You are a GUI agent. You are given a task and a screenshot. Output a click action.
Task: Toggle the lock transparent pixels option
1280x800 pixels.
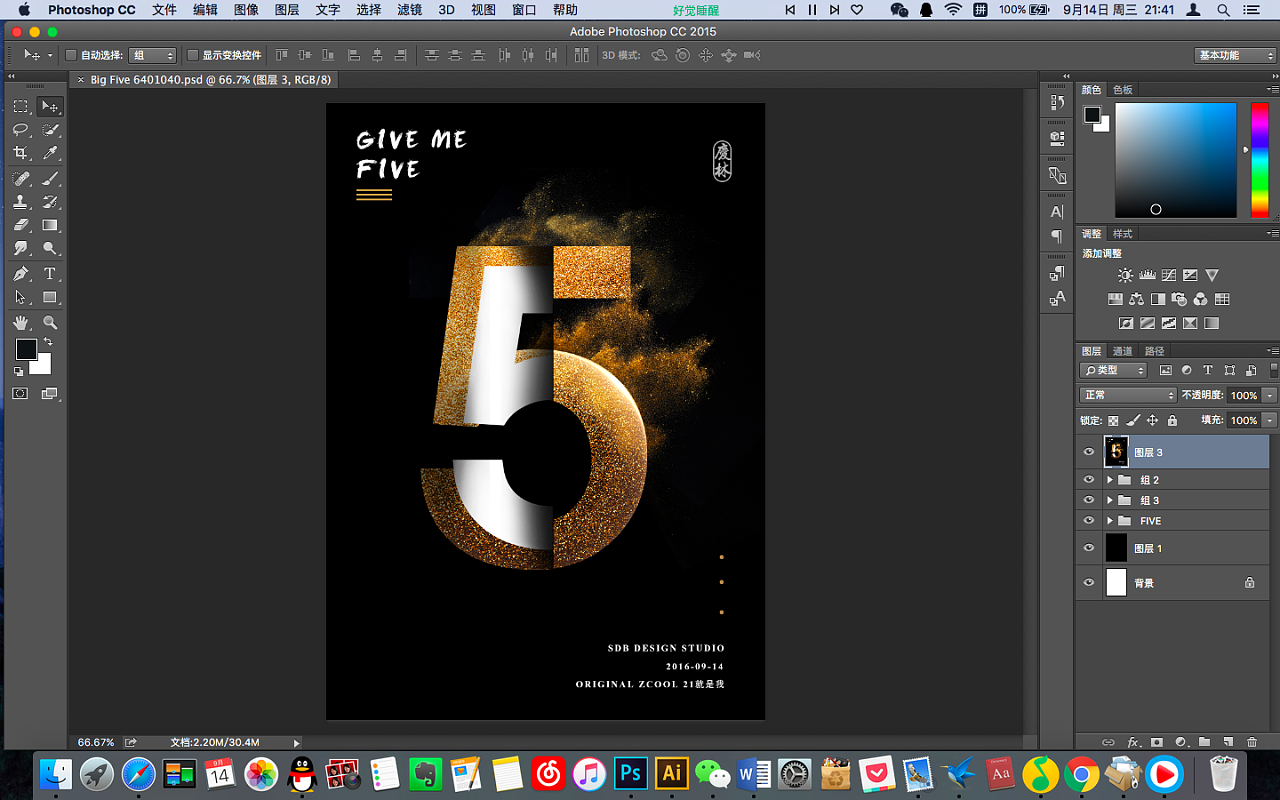coord(1113,421)
